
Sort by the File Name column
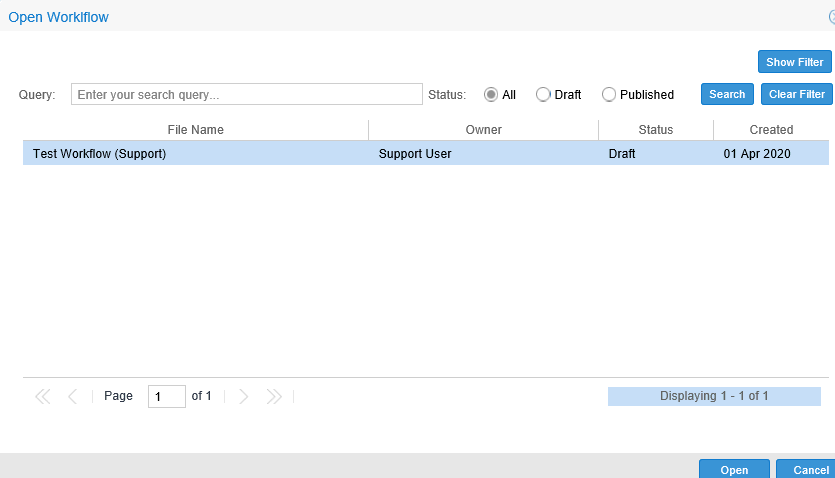tap(196, 130)
